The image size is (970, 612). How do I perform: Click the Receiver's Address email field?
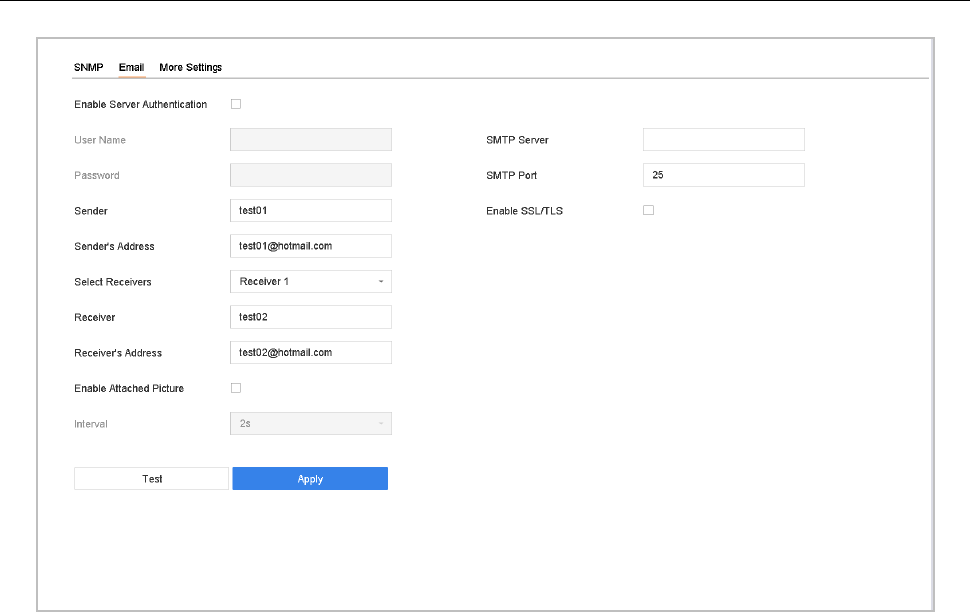310,353
